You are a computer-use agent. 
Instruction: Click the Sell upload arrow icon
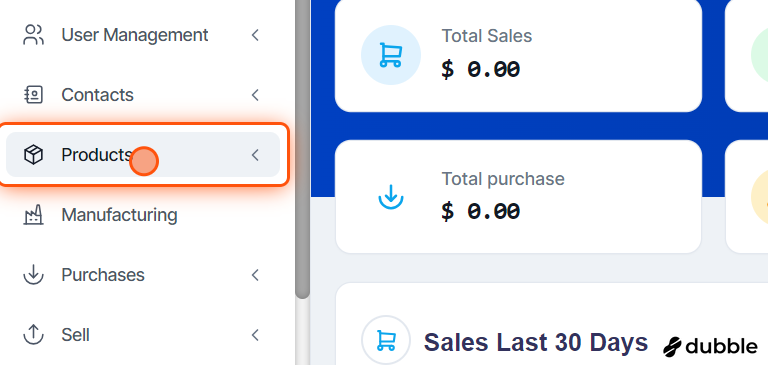coord(33,335)
